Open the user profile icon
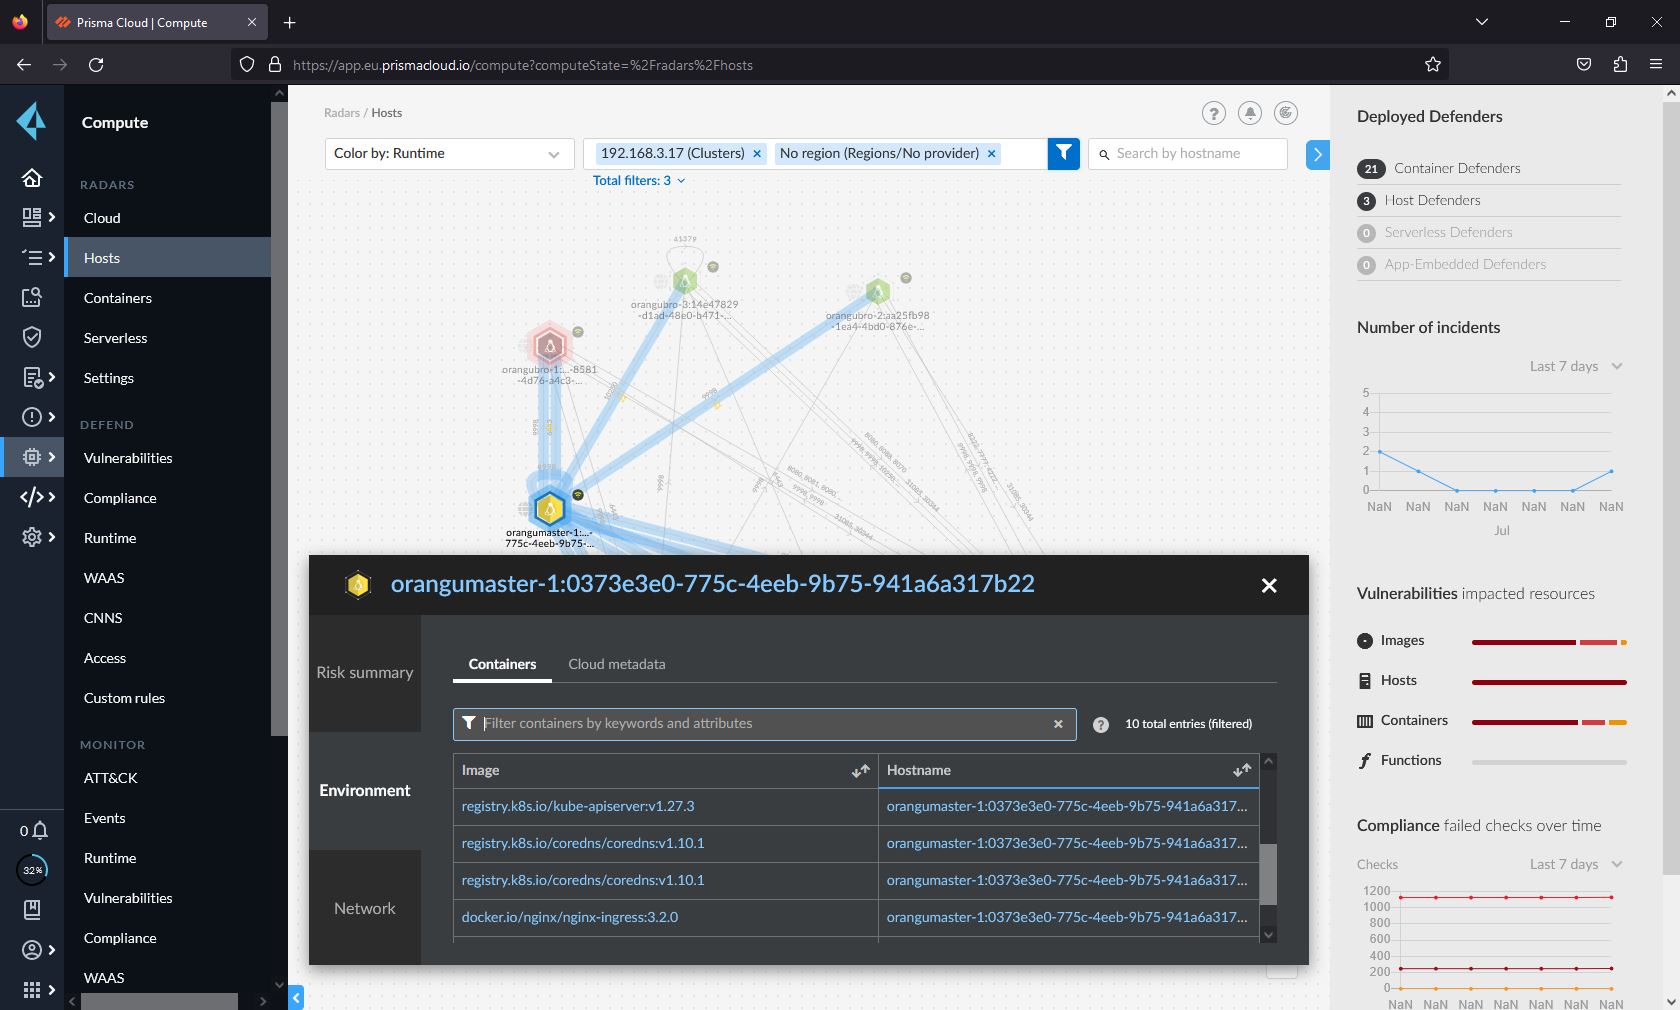1680x1010 pixels. [32, 950]
